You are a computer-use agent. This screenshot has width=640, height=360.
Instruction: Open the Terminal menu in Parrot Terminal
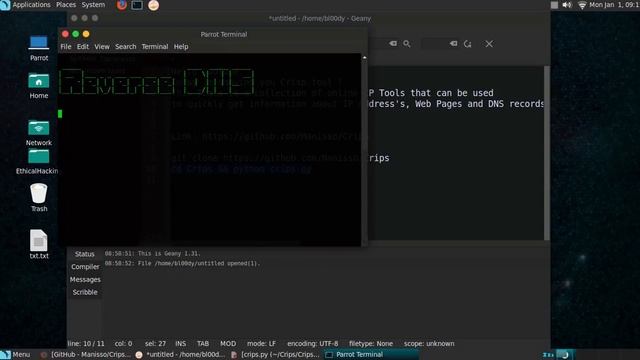155,47
